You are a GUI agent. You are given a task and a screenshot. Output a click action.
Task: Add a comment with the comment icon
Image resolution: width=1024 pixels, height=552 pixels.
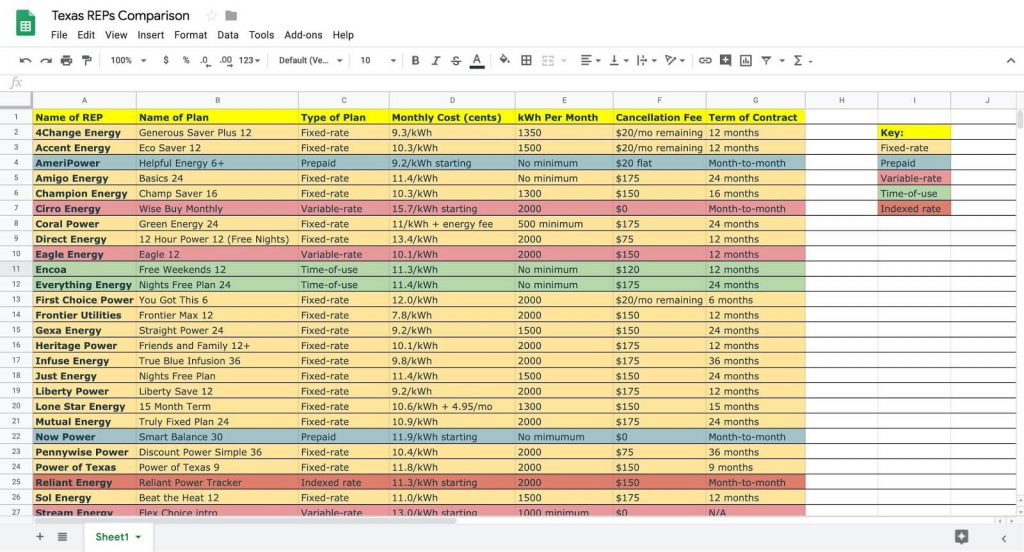coord(725,60)
